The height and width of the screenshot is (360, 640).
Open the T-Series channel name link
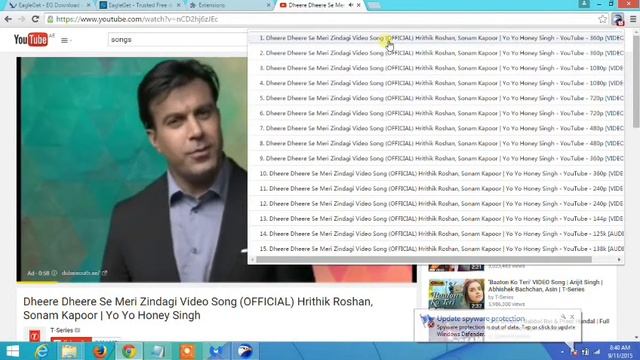click(x=62, y=330)
